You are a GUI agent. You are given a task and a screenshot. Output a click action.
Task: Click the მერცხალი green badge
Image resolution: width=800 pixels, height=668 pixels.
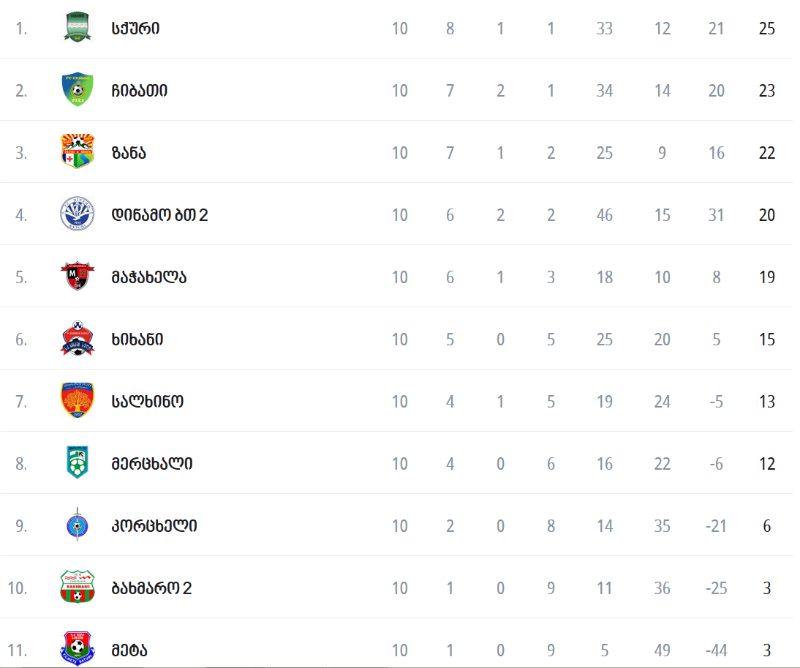pyautogui.click(x=77, y=462)
